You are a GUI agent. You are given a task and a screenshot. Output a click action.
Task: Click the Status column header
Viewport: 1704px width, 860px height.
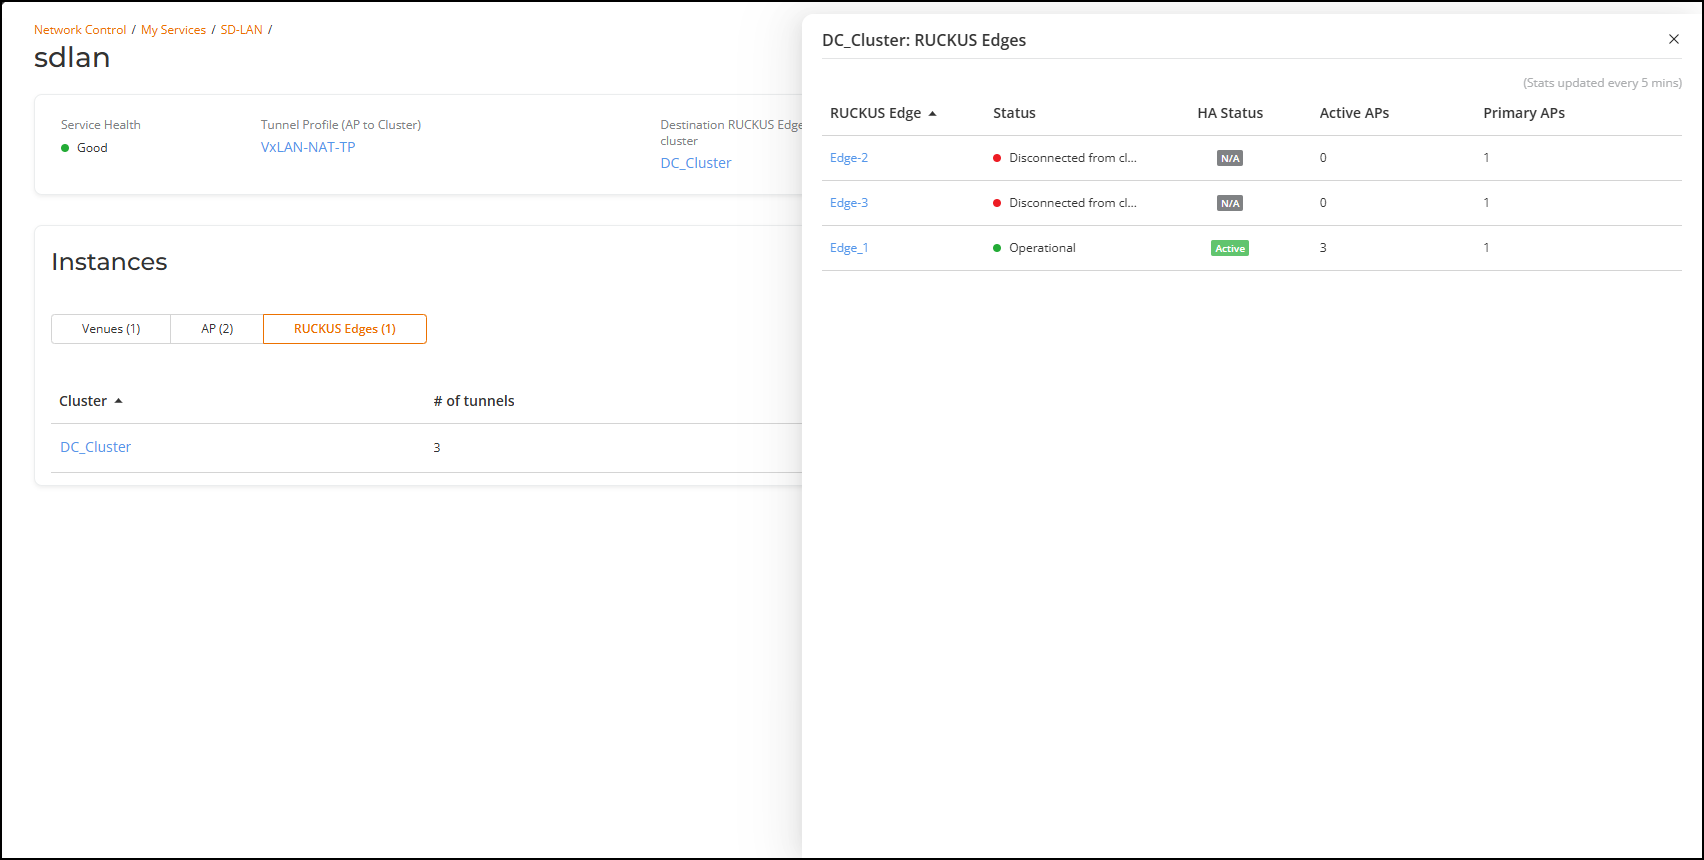(1014, 113)
